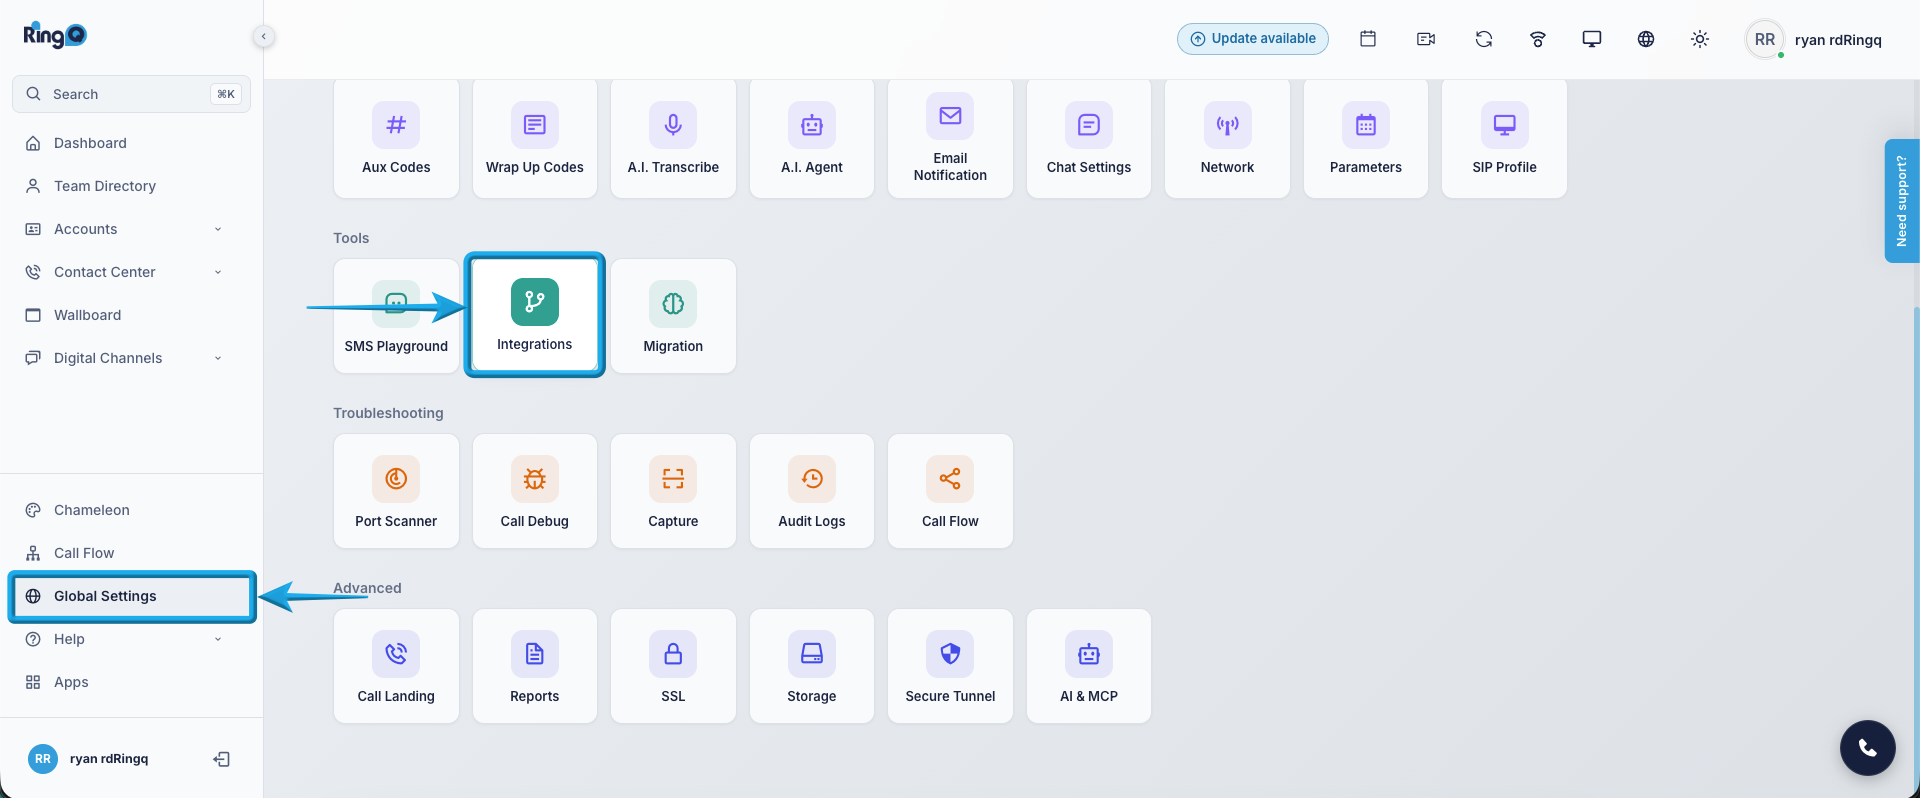Open the floating phone dialer button
1920x798 pixels.
[1868, 748]
